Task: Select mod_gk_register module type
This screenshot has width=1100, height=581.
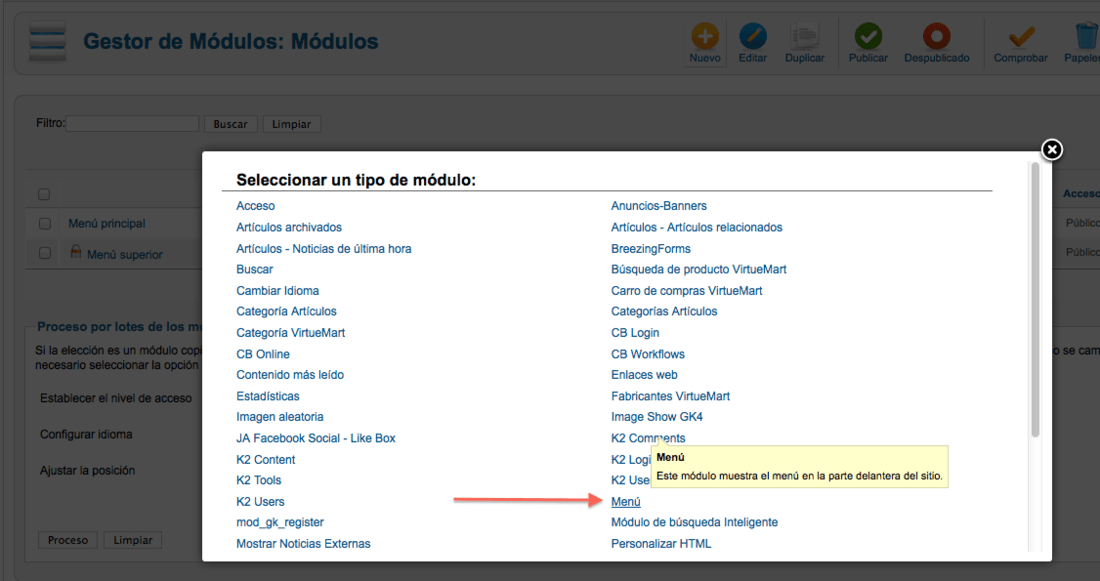Action: [280, 522]
